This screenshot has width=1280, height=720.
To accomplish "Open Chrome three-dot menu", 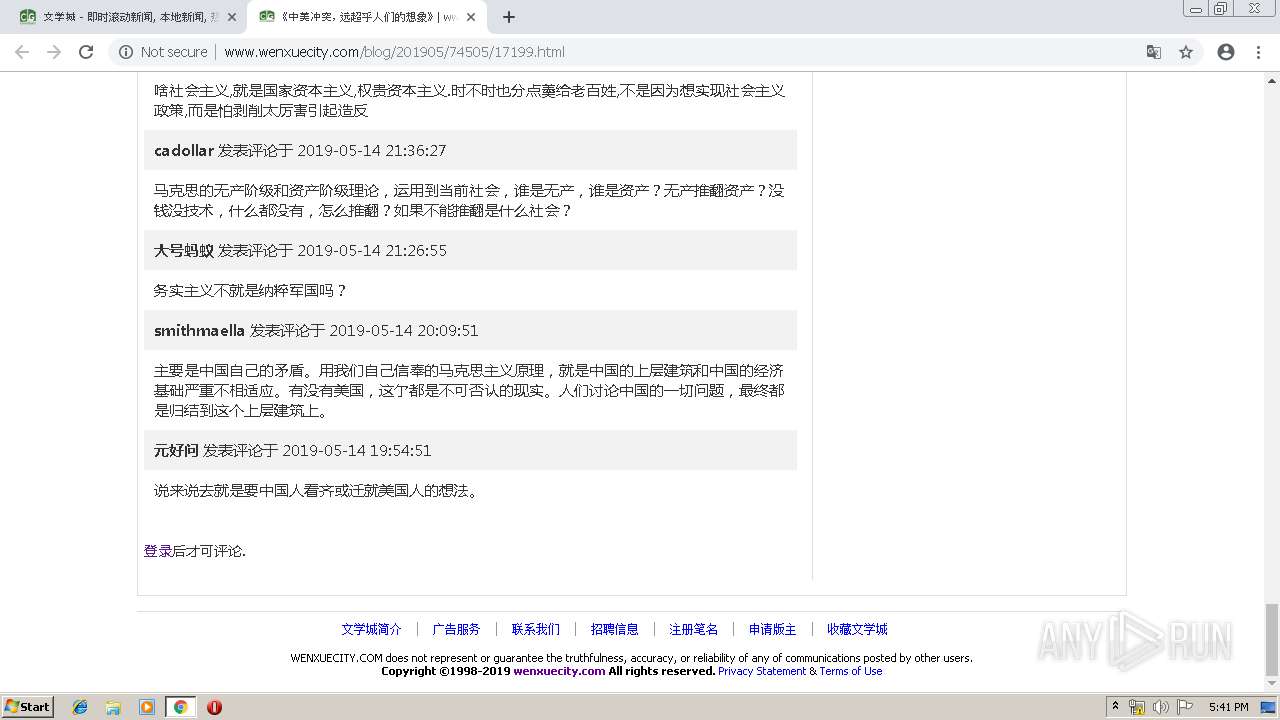I will (1258, 52).
